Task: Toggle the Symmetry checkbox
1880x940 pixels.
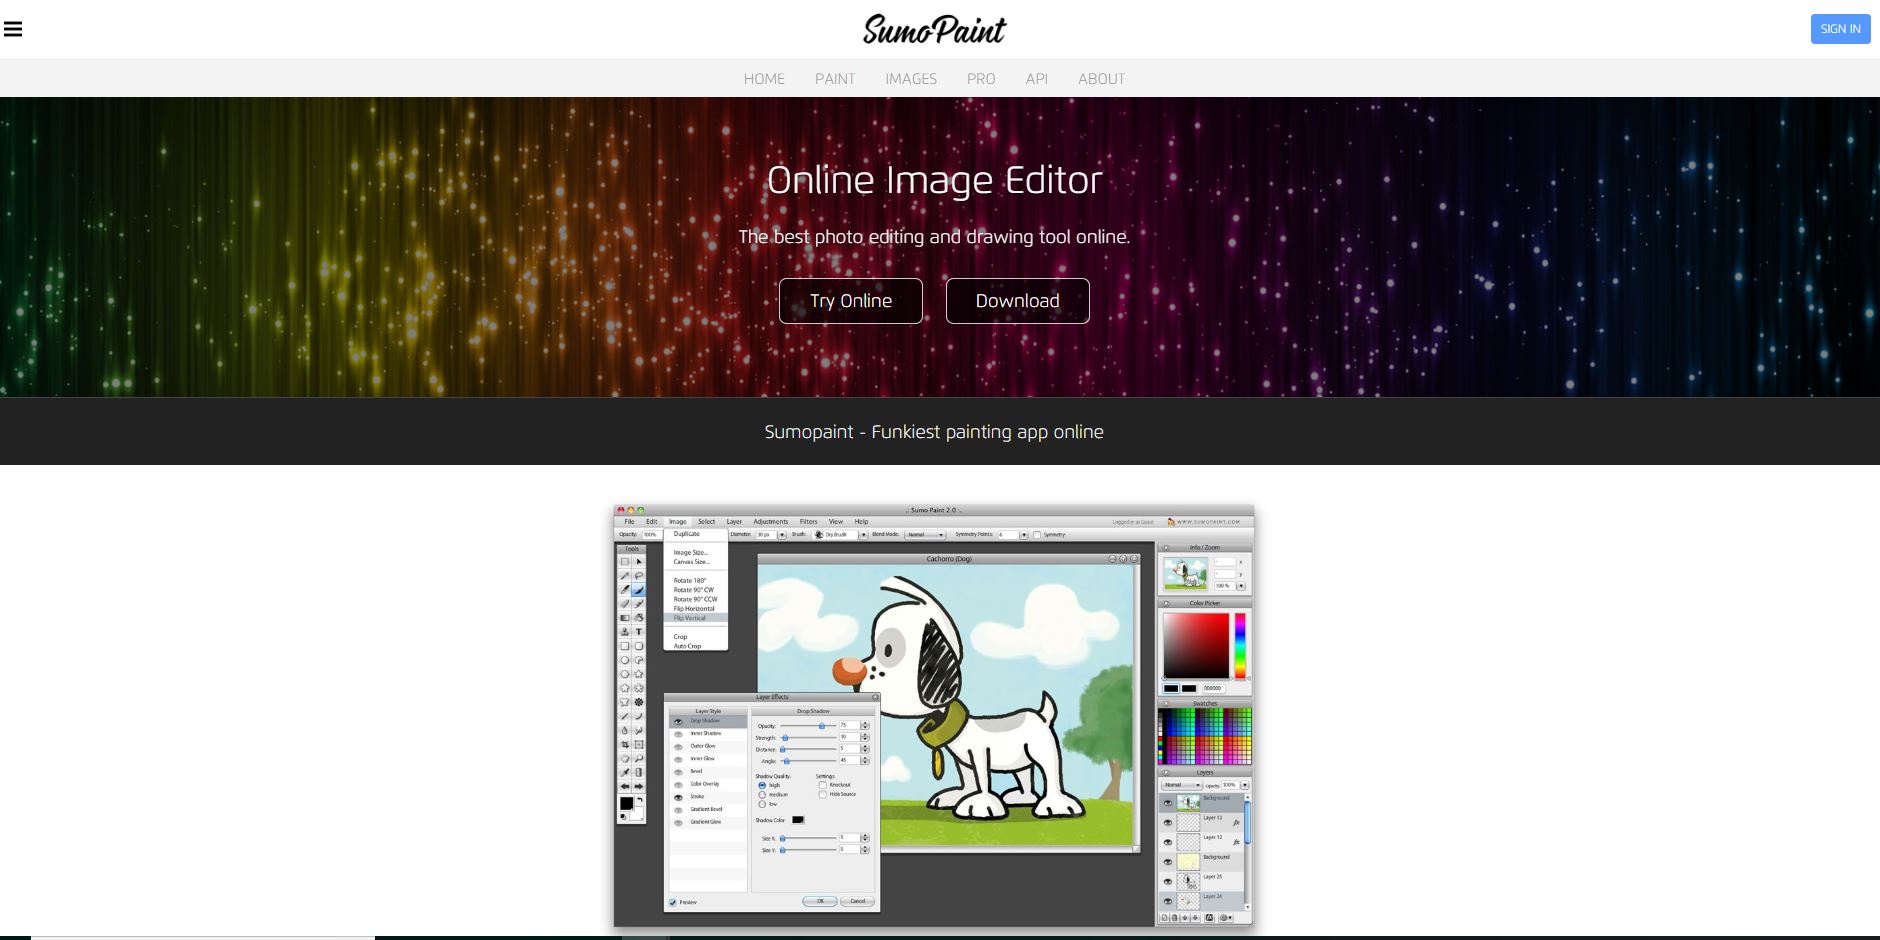Action: 1037,535
